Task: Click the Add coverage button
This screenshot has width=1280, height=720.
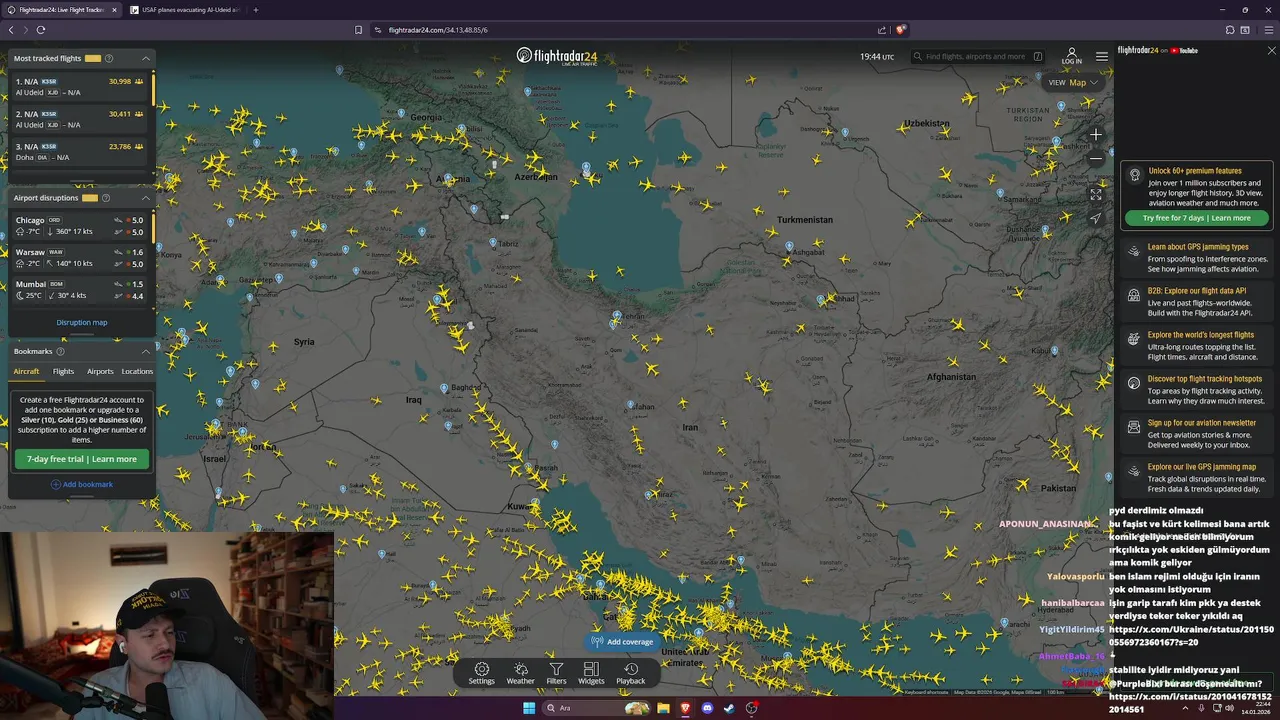Action: point(622,642)
